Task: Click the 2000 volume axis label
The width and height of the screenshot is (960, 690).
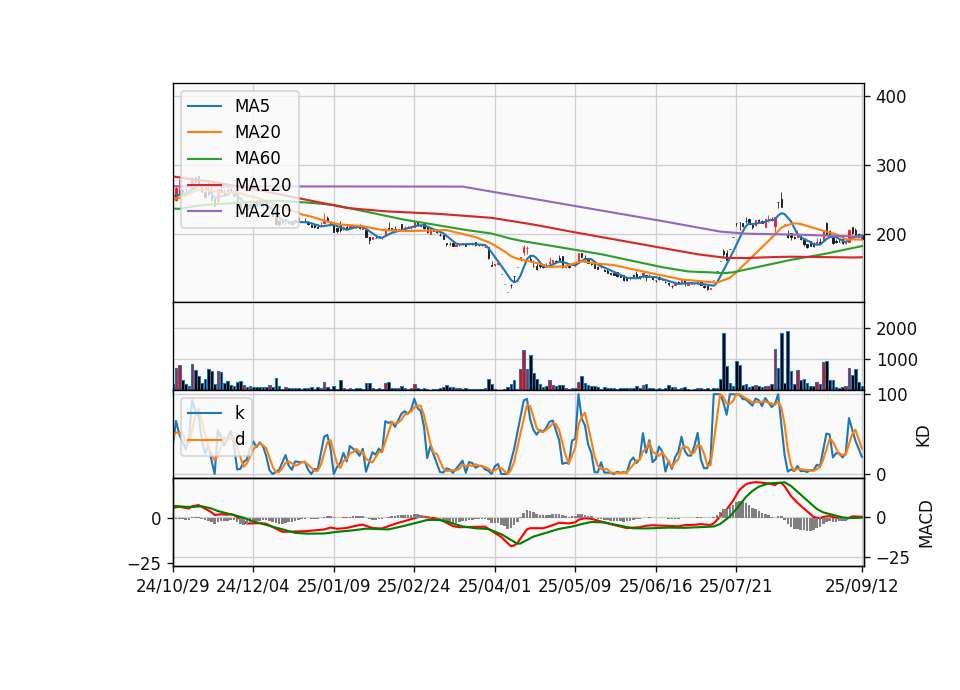Action: [x=897, y=329]
